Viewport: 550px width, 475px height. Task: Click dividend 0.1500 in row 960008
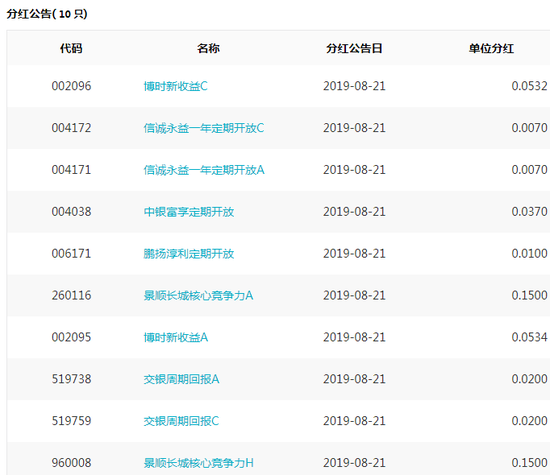pos(529,463)
